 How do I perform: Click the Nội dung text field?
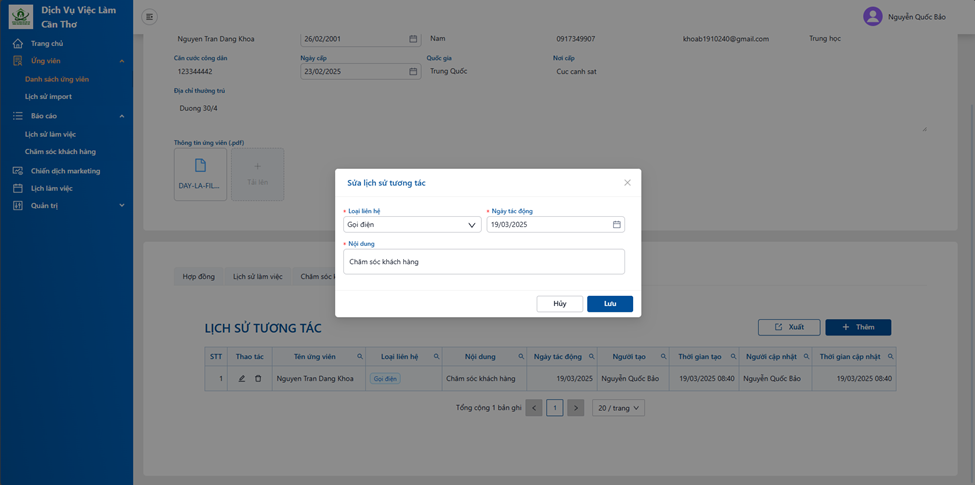coord(484,262)
